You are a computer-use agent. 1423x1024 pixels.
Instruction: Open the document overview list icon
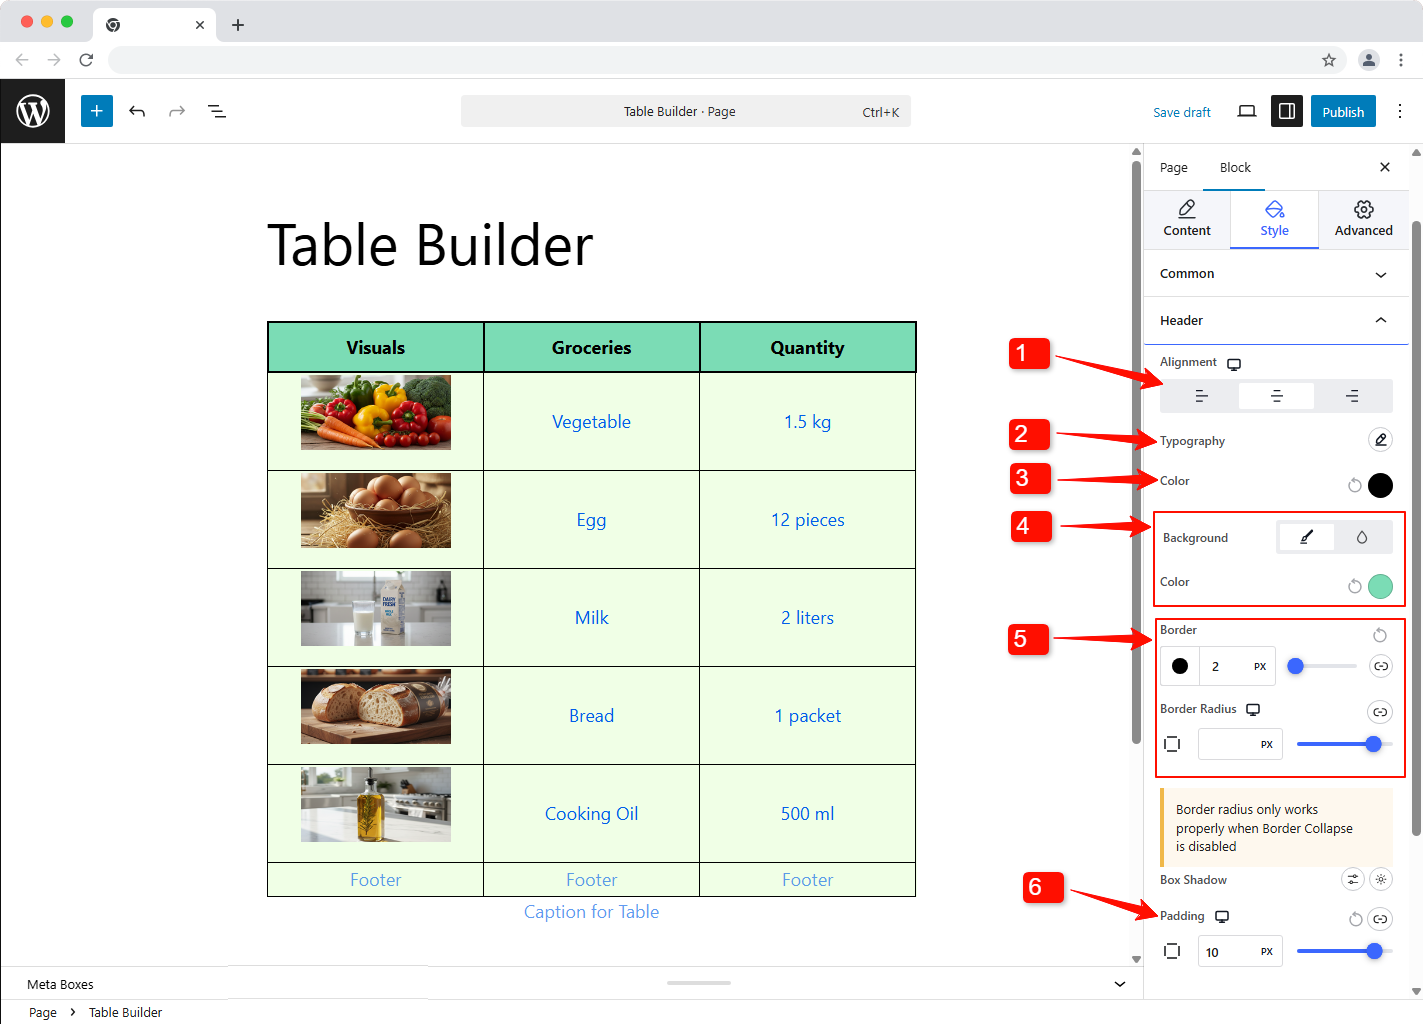(216, 111)
